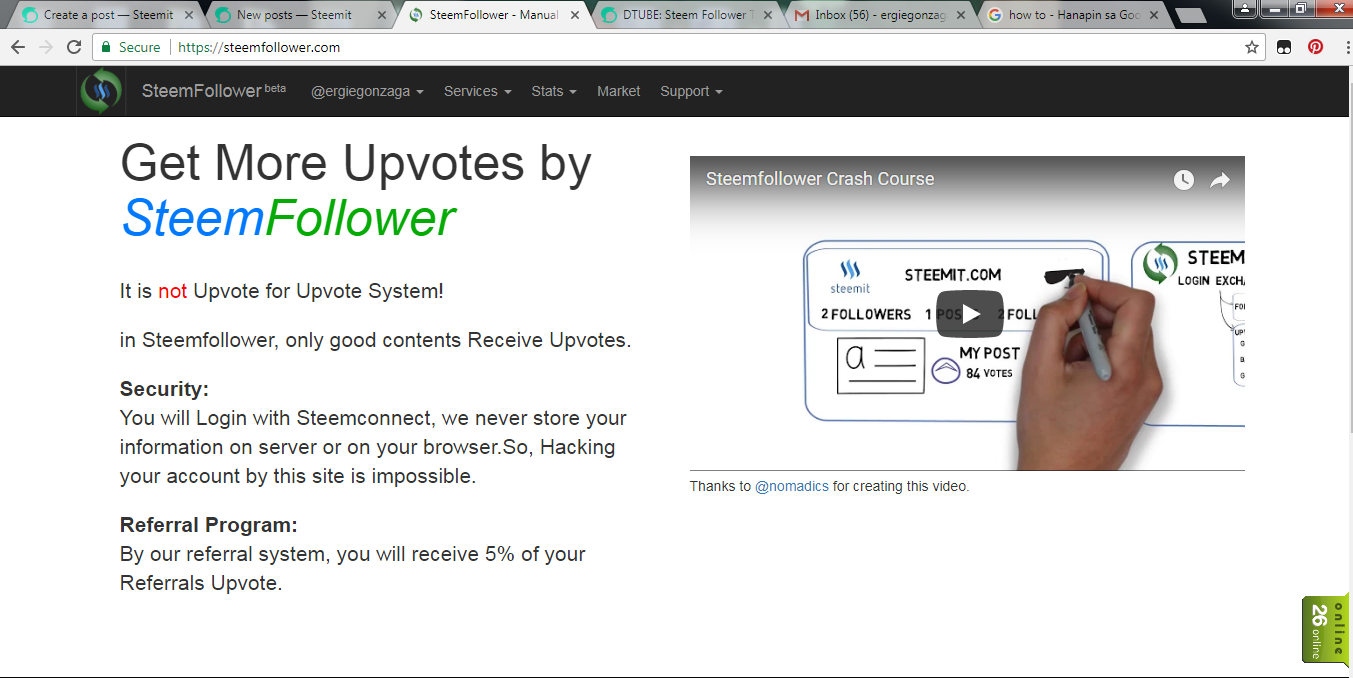Play the Steemfollower Crash Course video
Viewport: 1353px width, 678px height.
tap(969, 314)
